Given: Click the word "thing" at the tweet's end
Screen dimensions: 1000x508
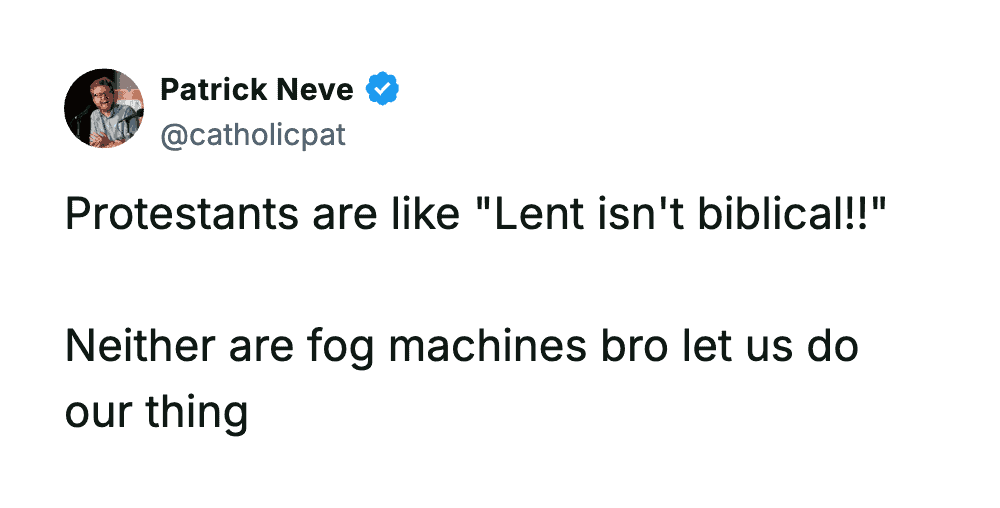Looking at the screenshot, I should (199, 412).
